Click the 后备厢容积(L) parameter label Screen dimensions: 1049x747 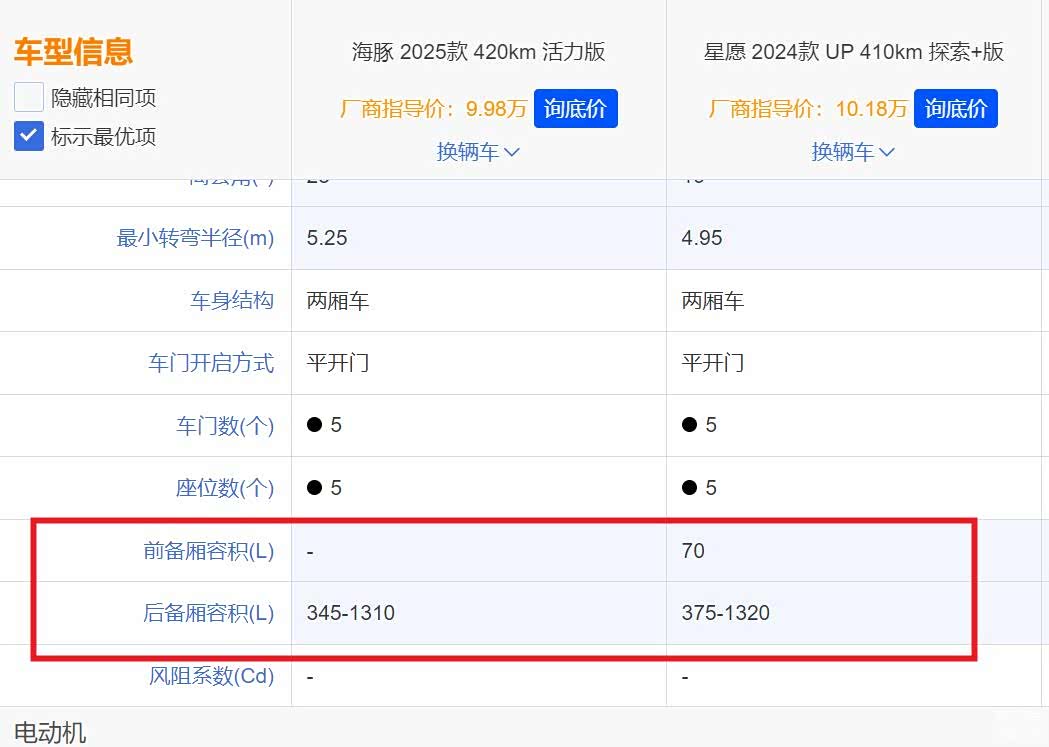click(208, 613)
